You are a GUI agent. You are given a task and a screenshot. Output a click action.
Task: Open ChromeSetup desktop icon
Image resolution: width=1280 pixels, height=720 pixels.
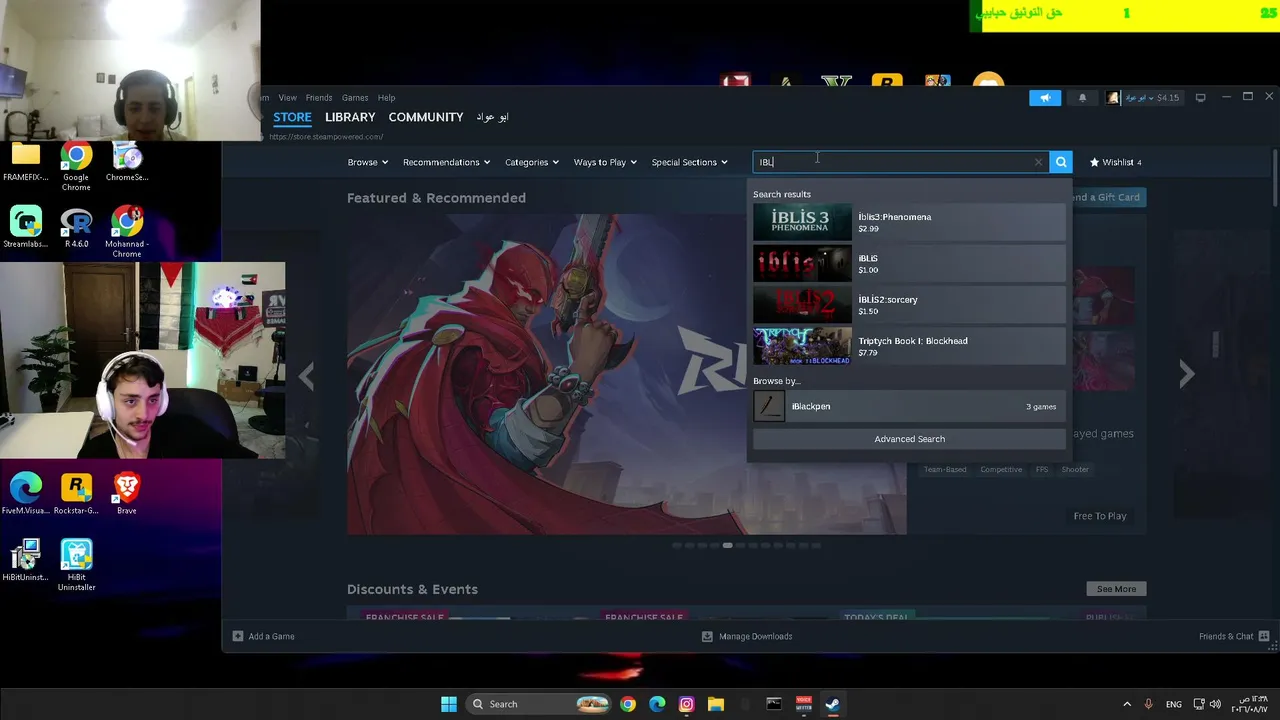(x=127, y=162)
